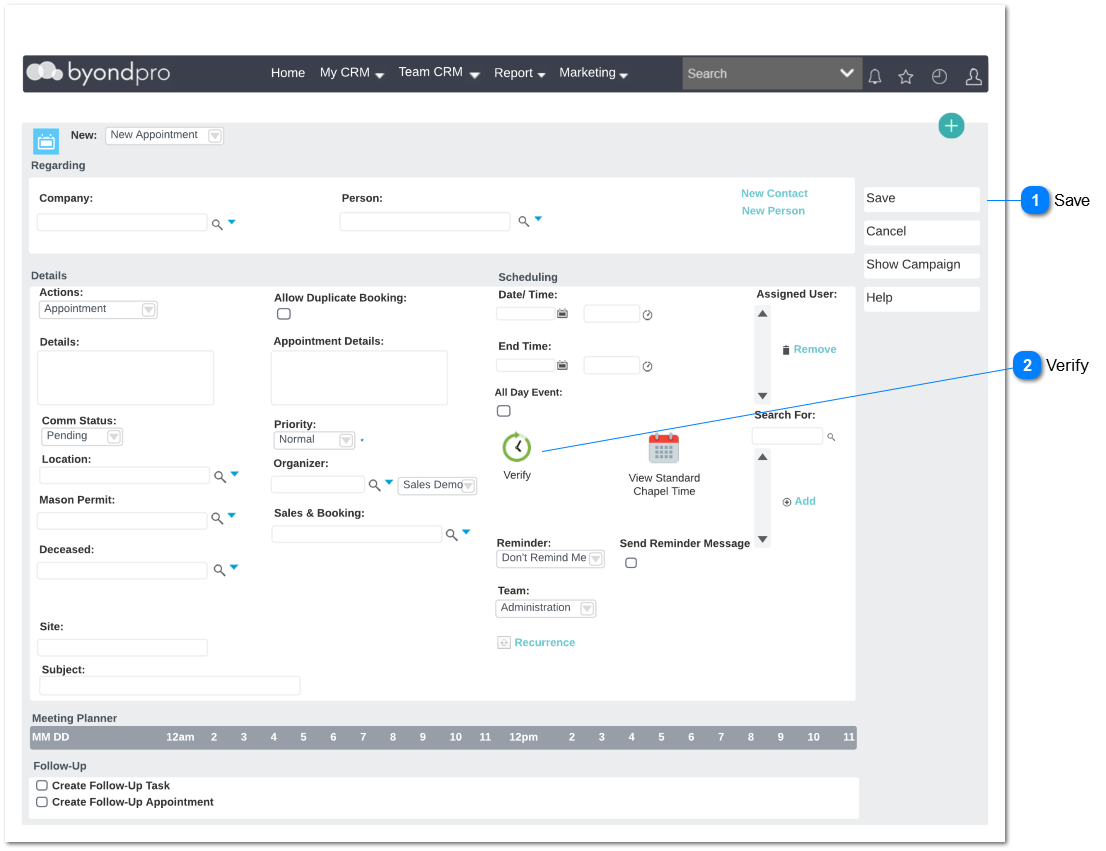The height and width of the screenshot is (851, 1106).
Task: Enable Allow Duplicate Booking checkbox
Action: click(284, 314)
